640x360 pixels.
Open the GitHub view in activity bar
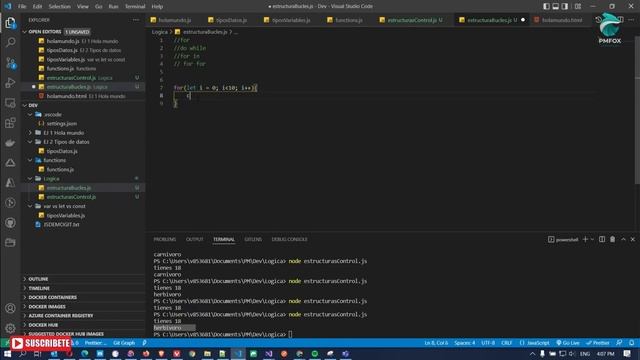click(x=10, y=223)
